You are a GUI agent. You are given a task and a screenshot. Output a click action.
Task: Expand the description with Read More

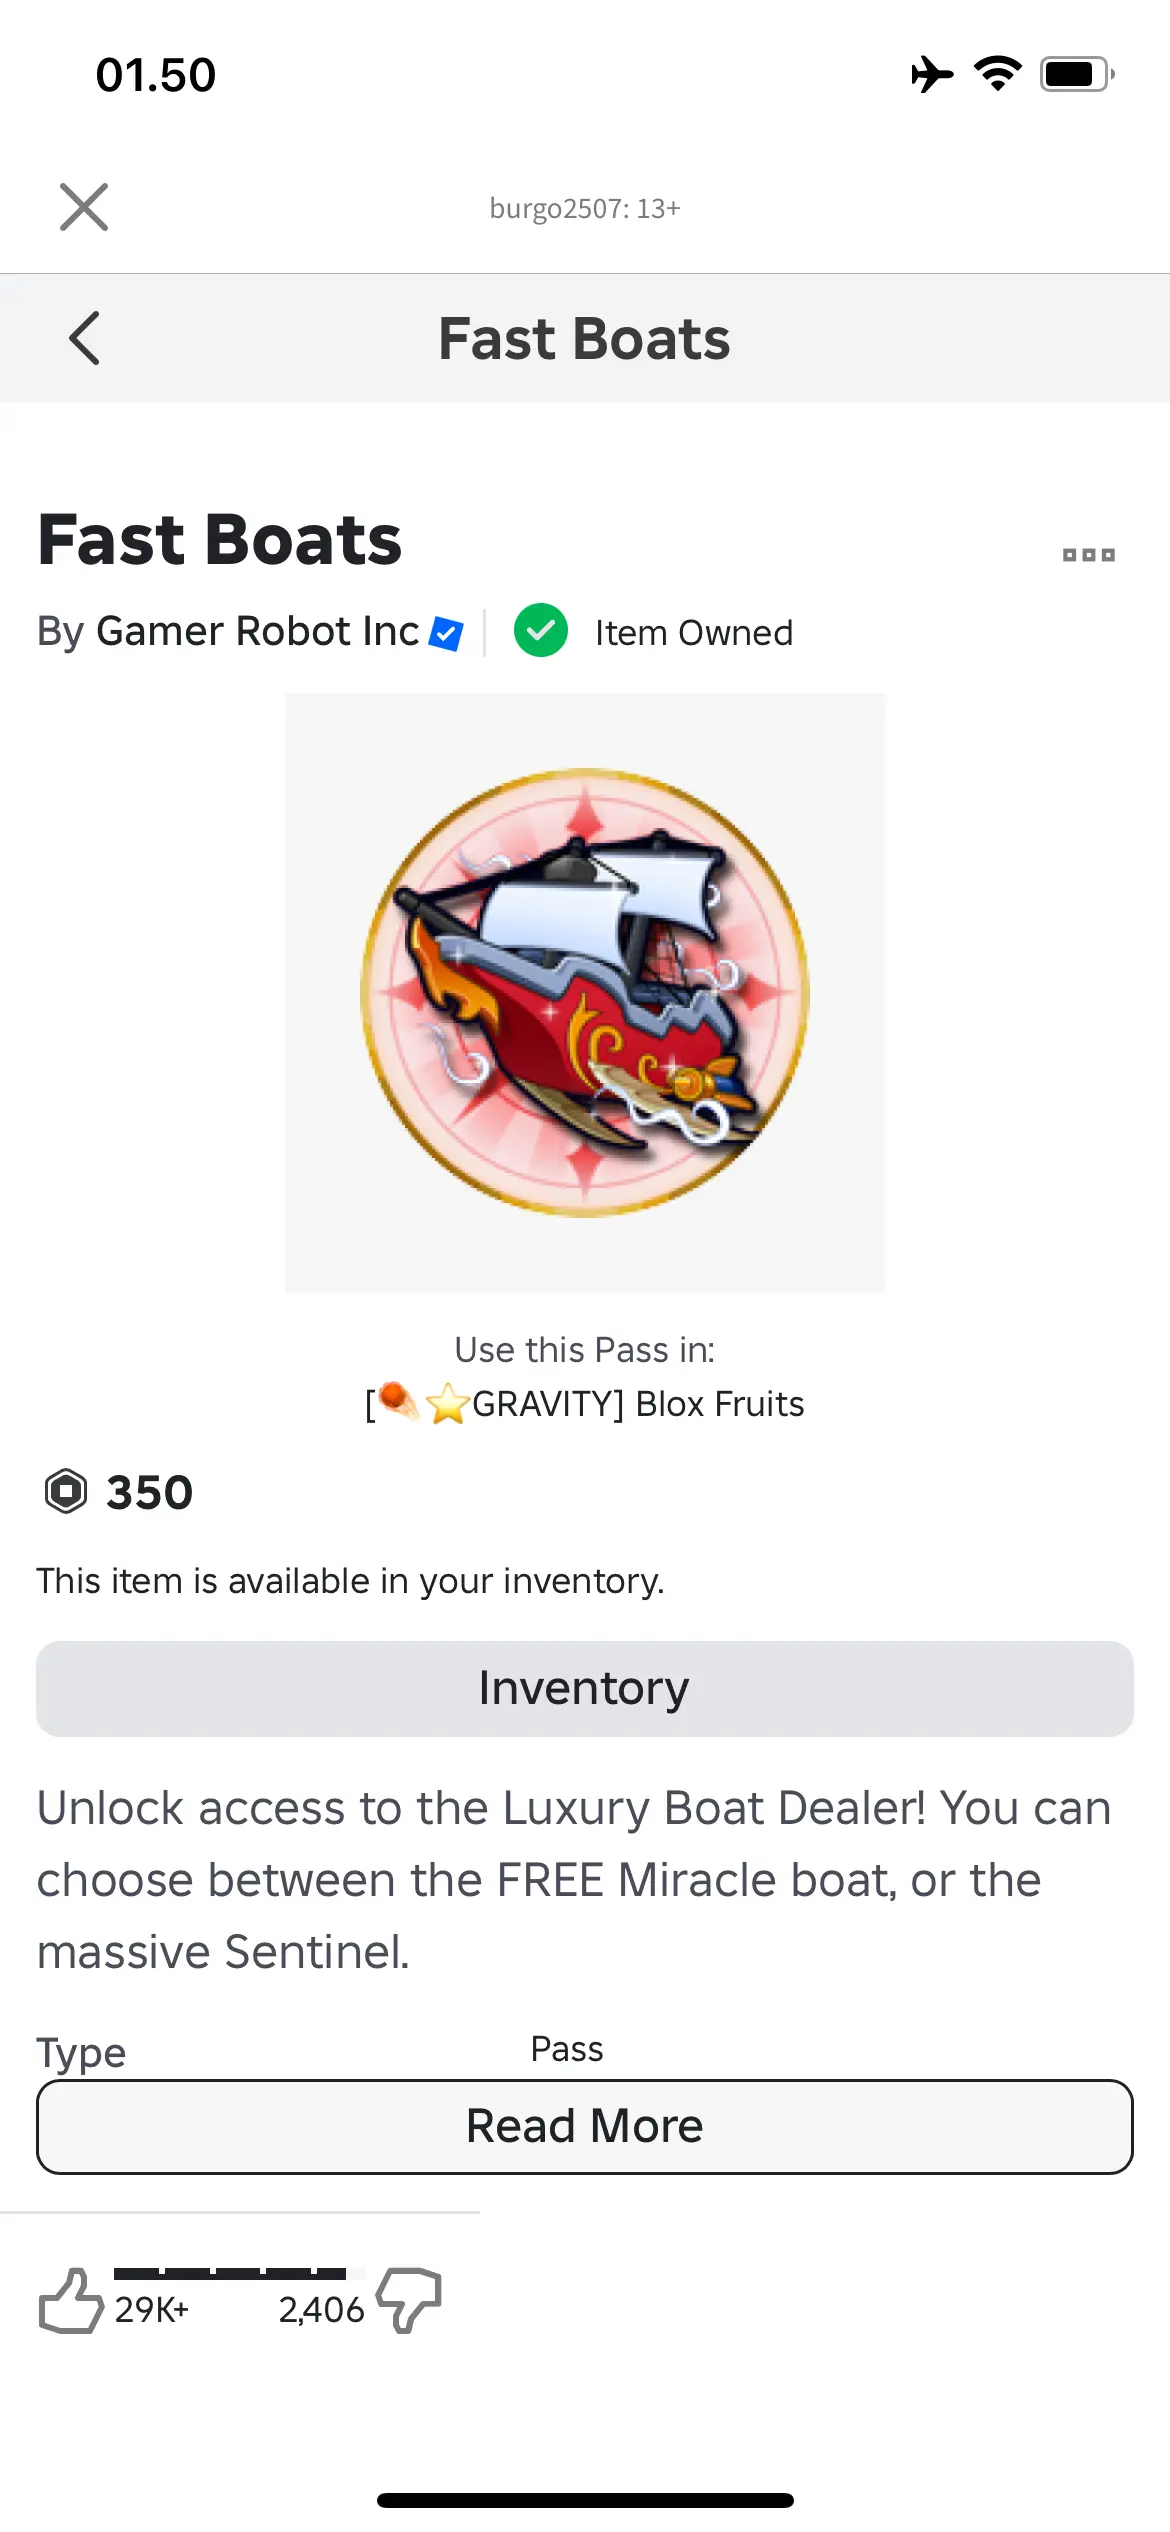point(585,2126)
